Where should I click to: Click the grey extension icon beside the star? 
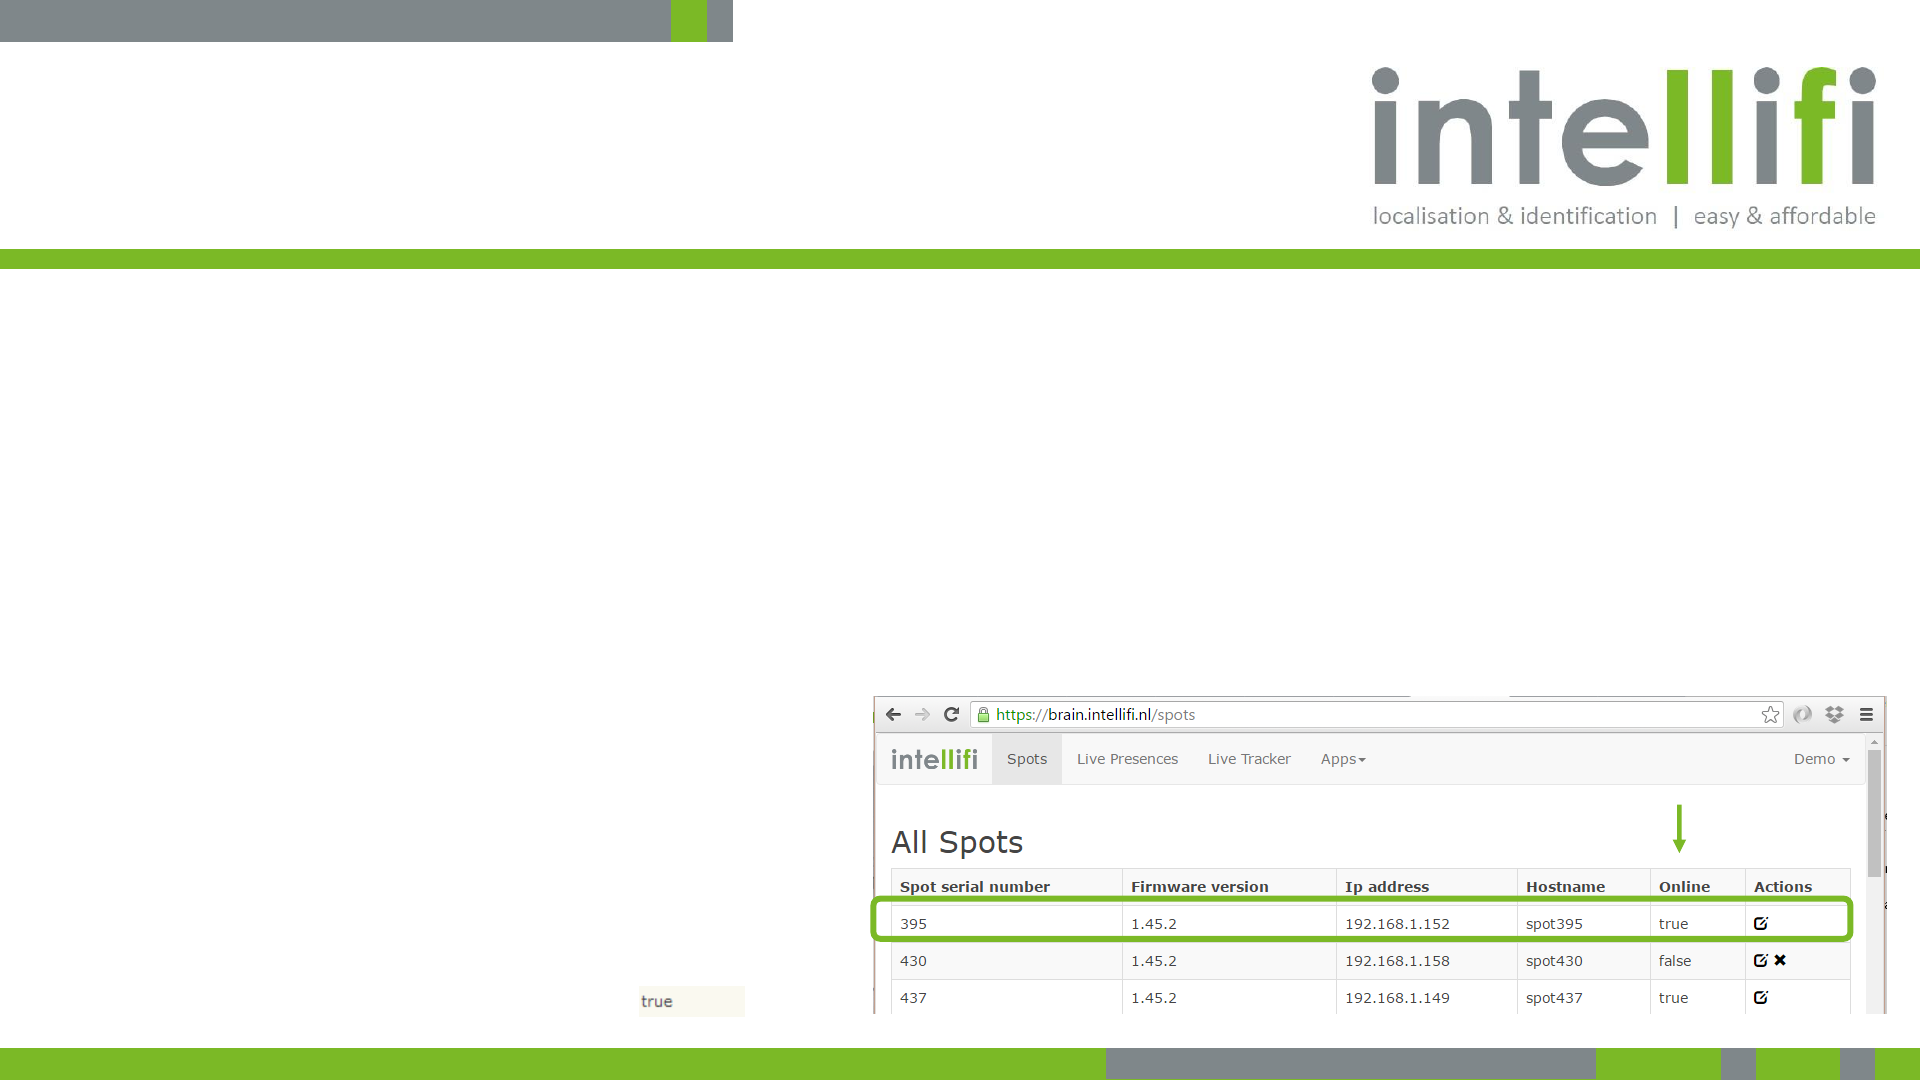1802,714
